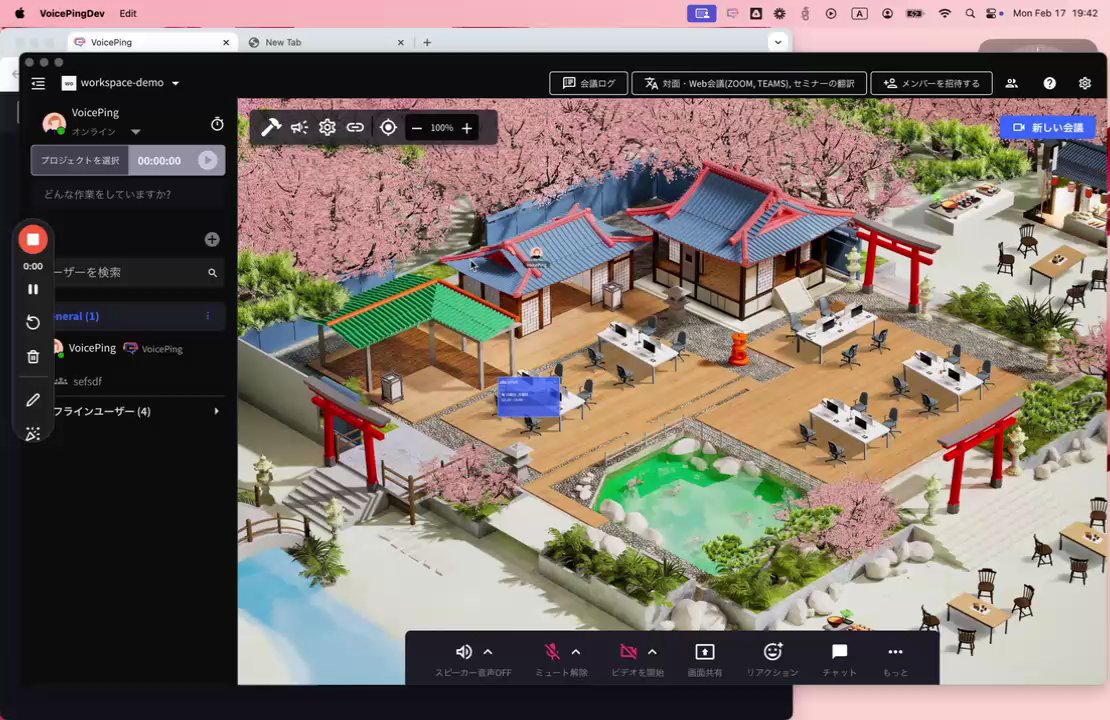
Task: Click the blue note board on desk
Action: click(529, 396)
